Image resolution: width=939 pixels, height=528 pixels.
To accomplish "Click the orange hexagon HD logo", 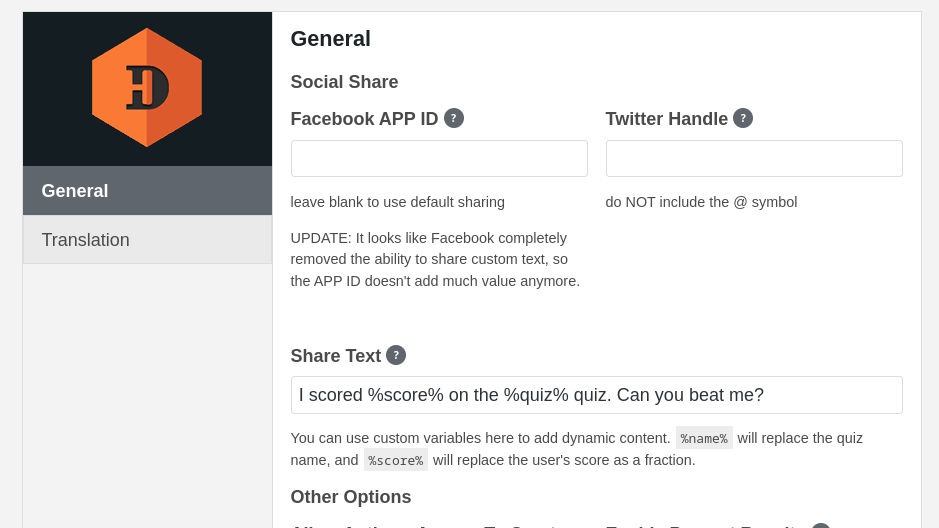I will point(147,88).
